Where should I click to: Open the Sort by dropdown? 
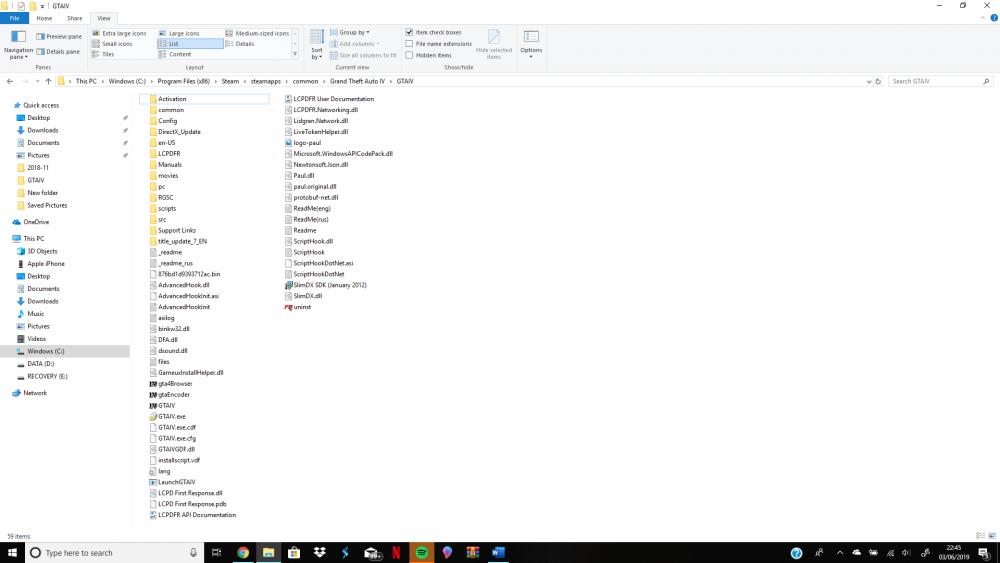point(317,45)
